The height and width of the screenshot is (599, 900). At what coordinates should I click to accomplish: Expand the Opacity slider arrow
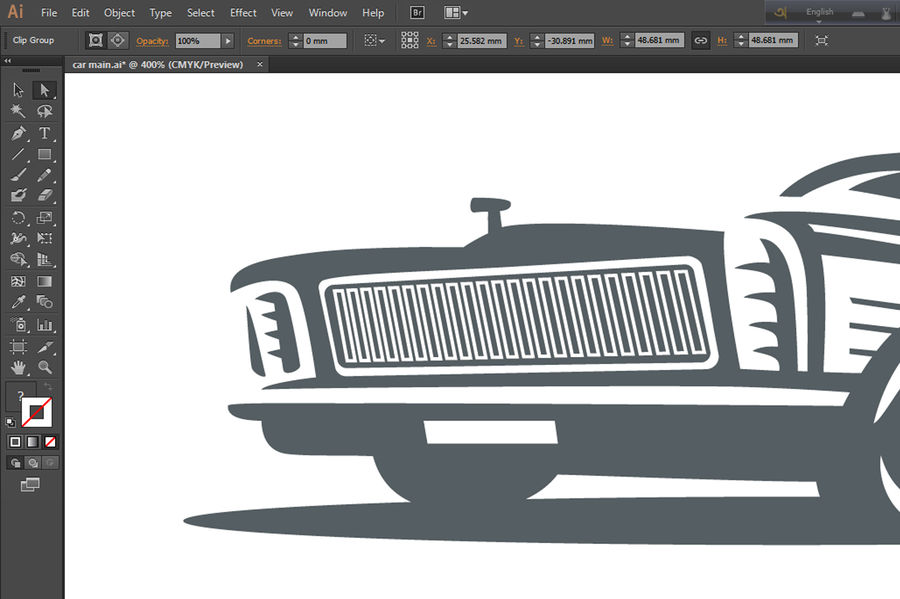coord(228,41)
